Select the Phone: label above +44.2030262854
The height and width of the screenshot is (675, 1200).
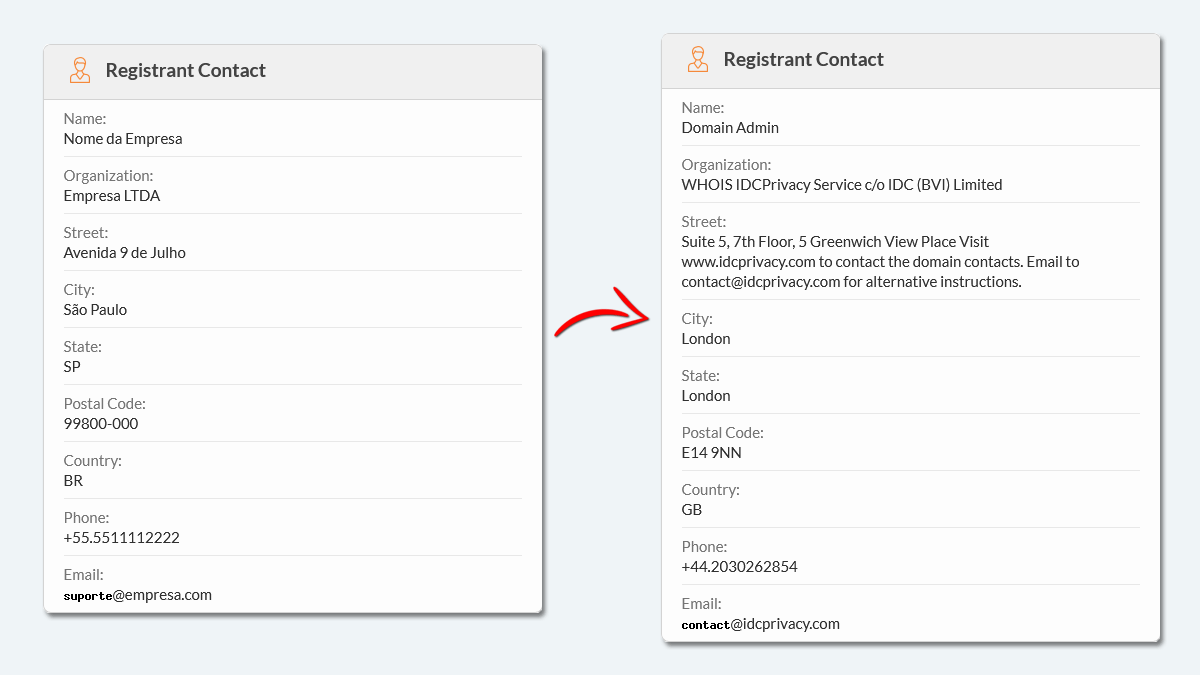click(705, 547)
